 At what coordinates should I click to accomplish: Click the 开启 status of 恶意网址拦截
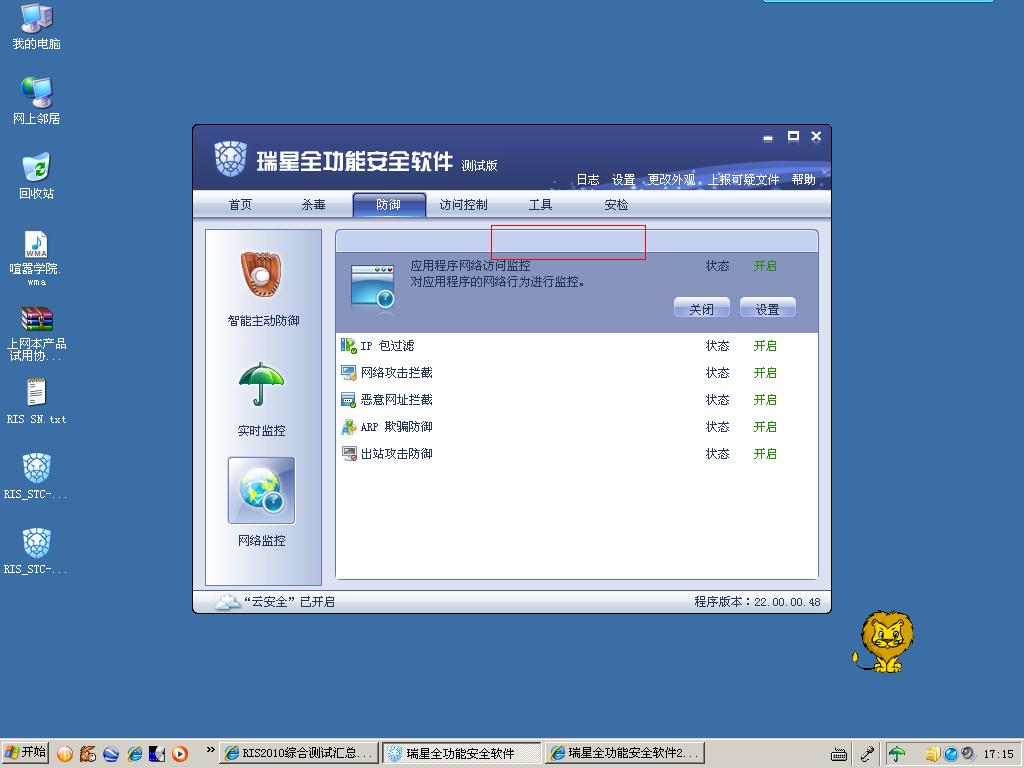click(x=765, y=400)
